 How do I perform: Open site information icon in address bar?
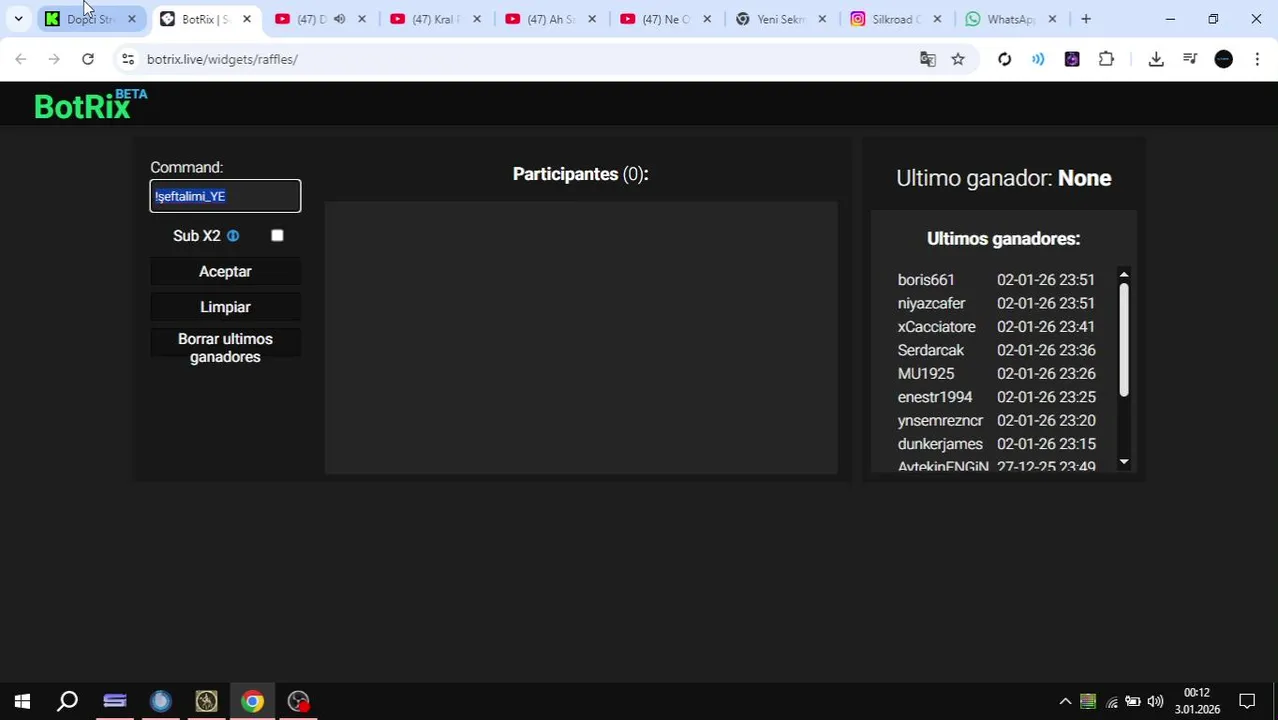(128, 59)
